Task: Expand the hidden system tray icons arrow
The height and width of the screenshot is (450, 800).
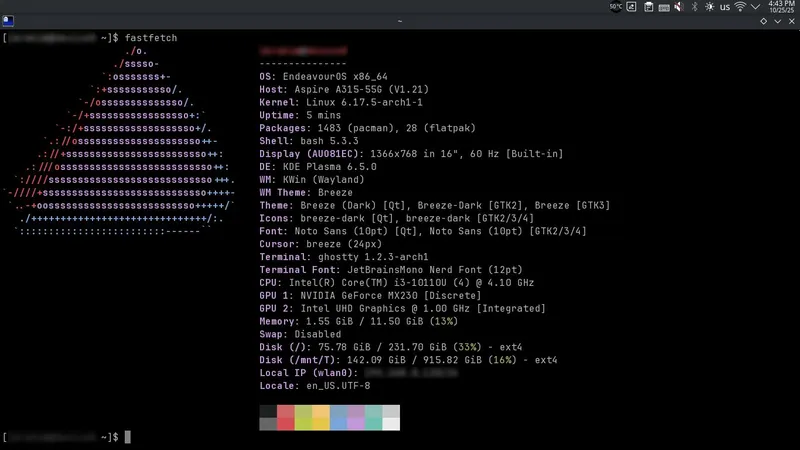Action: (756, 7)
